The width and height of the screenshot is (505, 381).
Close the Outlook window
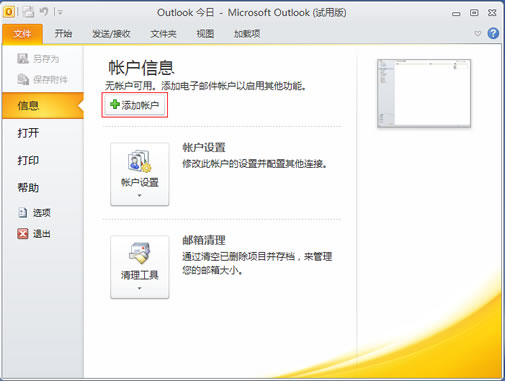click(492, 13)
